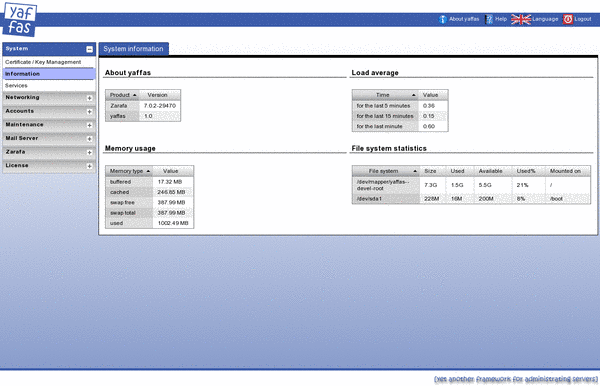Open the About yaffas info icon
Screen dimensions: 600x386
tap(443, 19)
